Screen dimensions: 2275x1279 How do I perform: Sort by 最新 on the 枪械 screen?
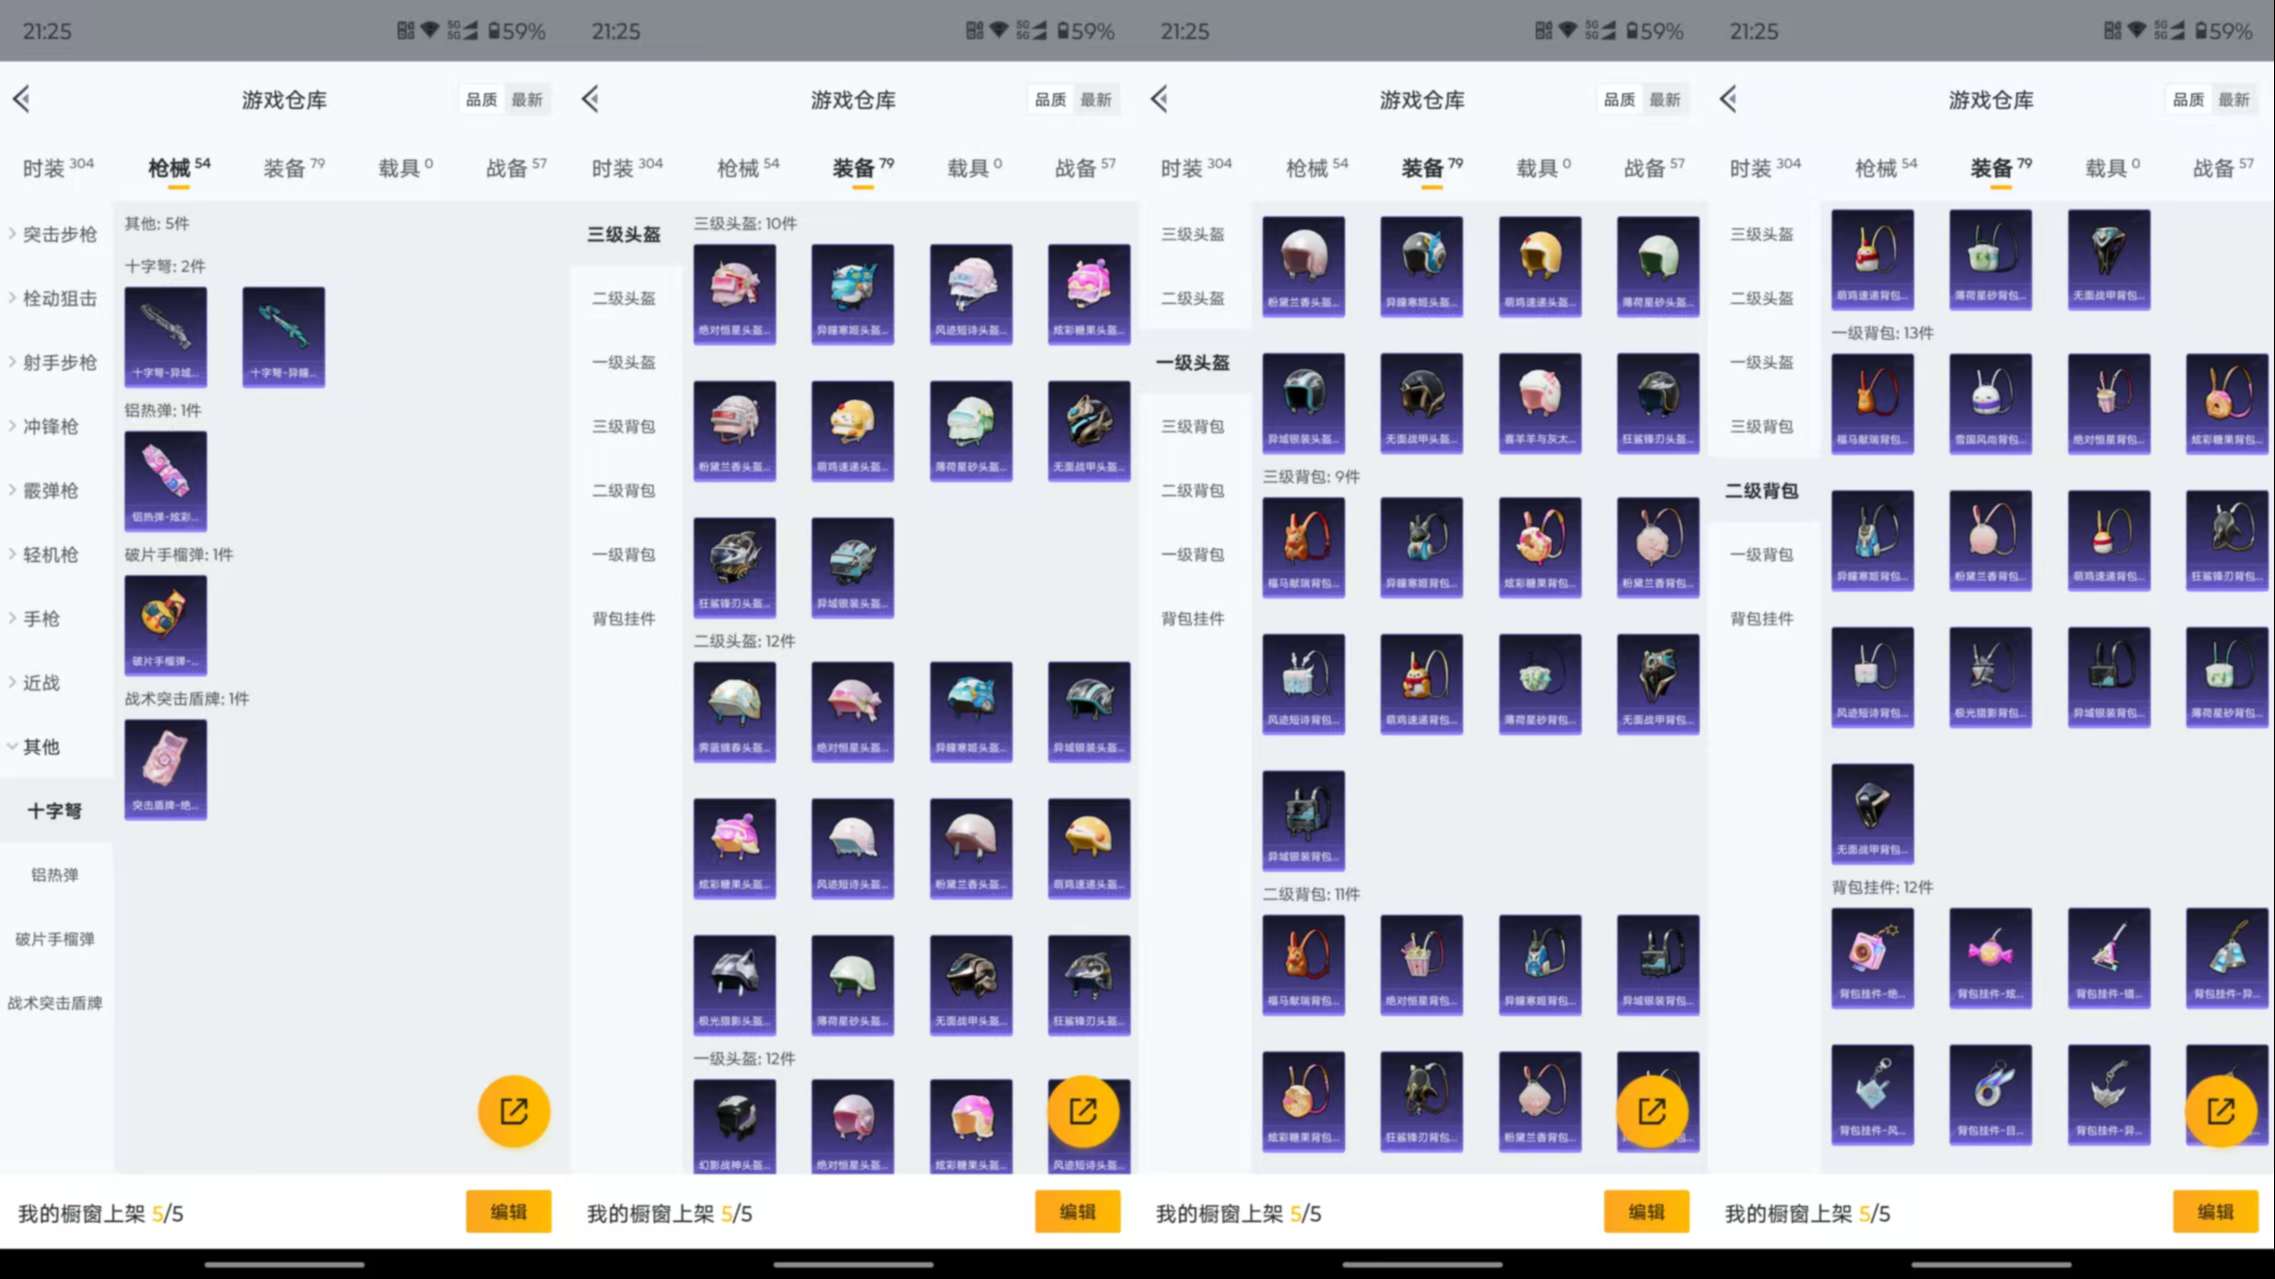(x=527, y=99)
